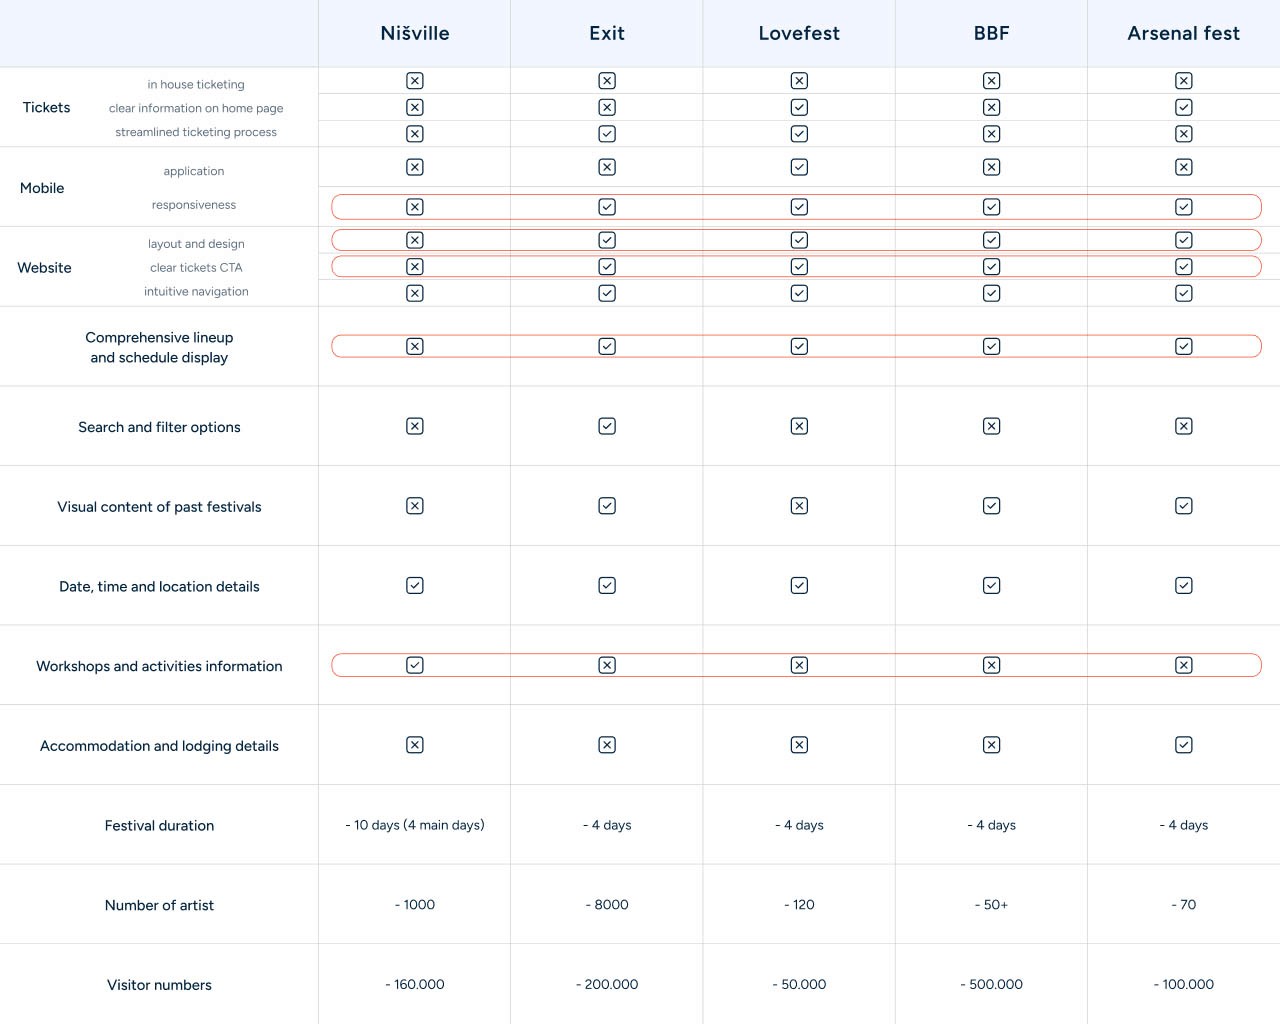Screen dimensions: 1280x1024
Task: Click Lovefest in house ticketing cross icon
Action: (799, 81)
